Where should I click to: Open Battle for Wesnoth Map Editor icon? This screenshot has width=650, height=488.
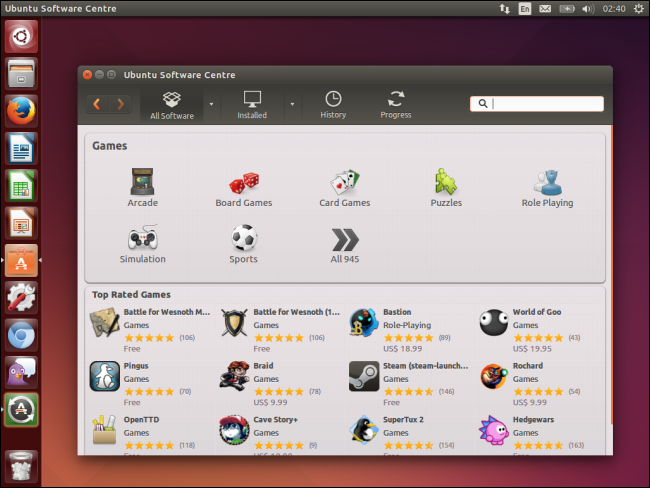(x=105, y=322)
